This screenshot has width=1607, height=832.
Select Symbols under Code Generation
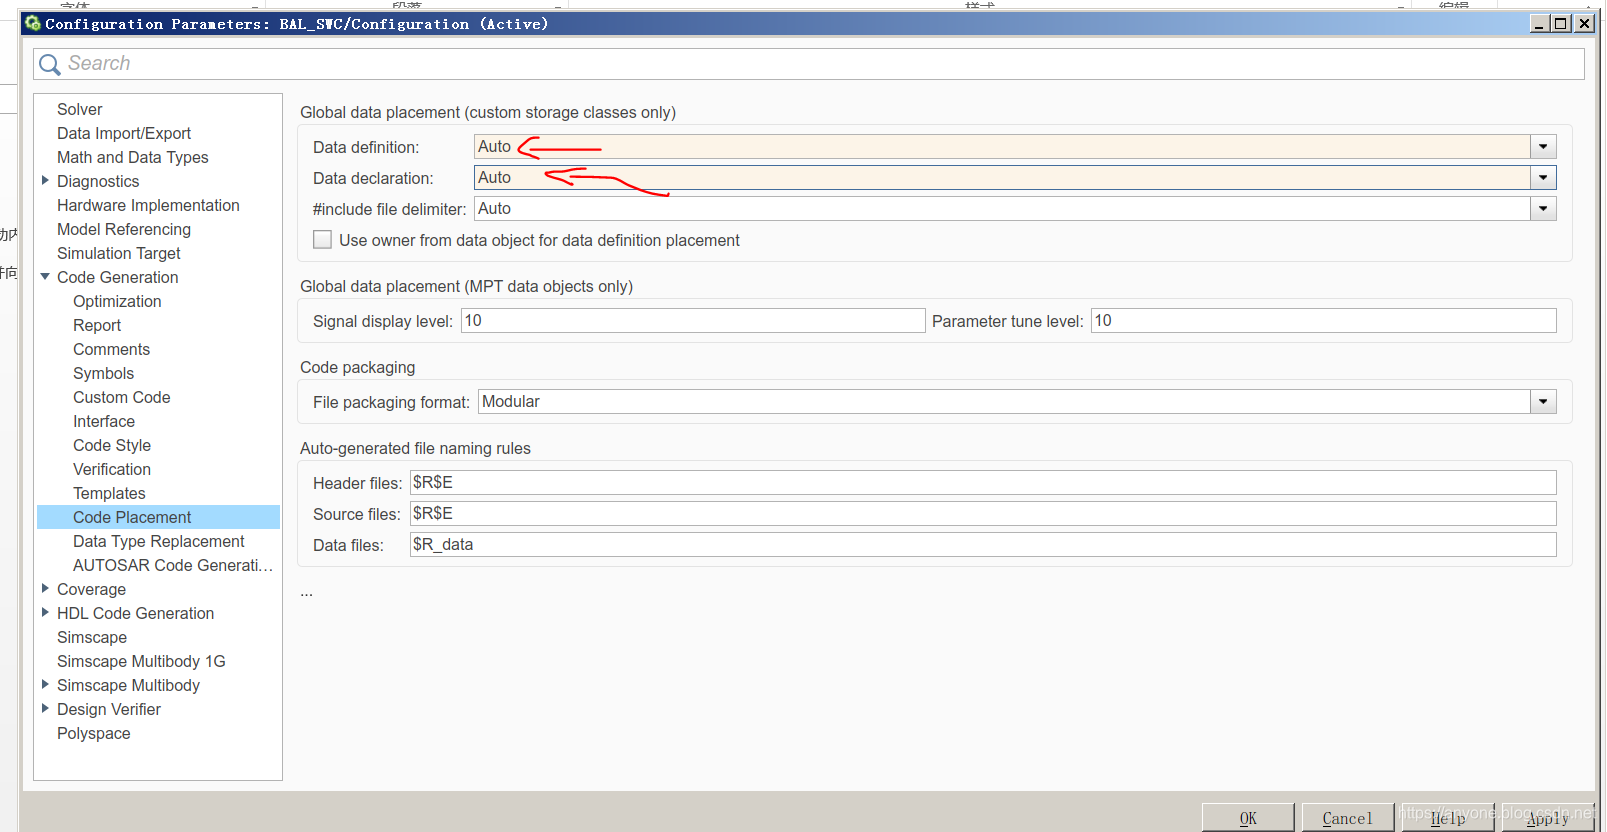pos(103,373)
